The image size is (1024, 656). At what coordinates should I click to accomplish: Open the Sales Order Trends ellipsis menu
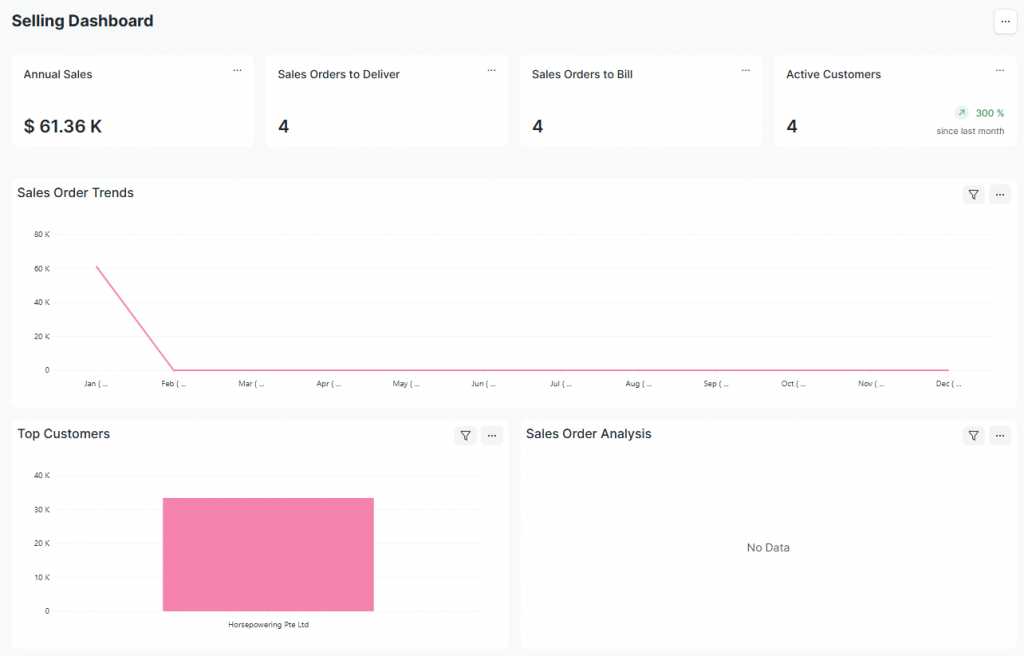(x=999, y=194)
